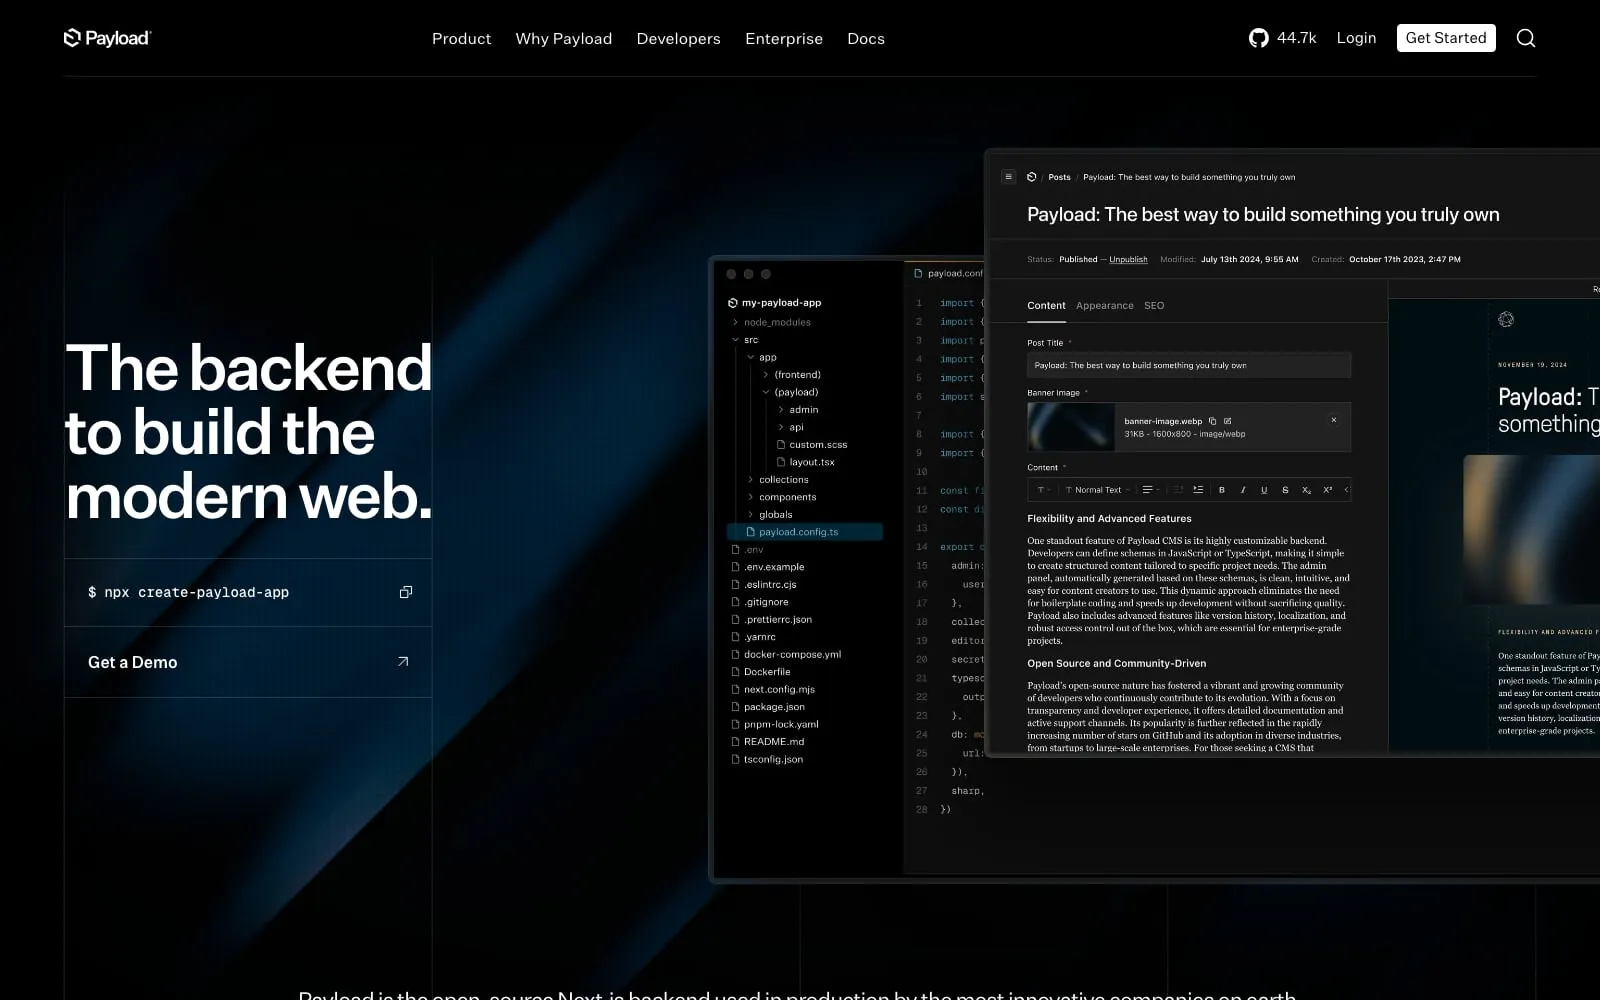Toggle Strikethrough in the Content editor toolbar
This screenshot has height=1000, width=1600.
coord(1285,490)
